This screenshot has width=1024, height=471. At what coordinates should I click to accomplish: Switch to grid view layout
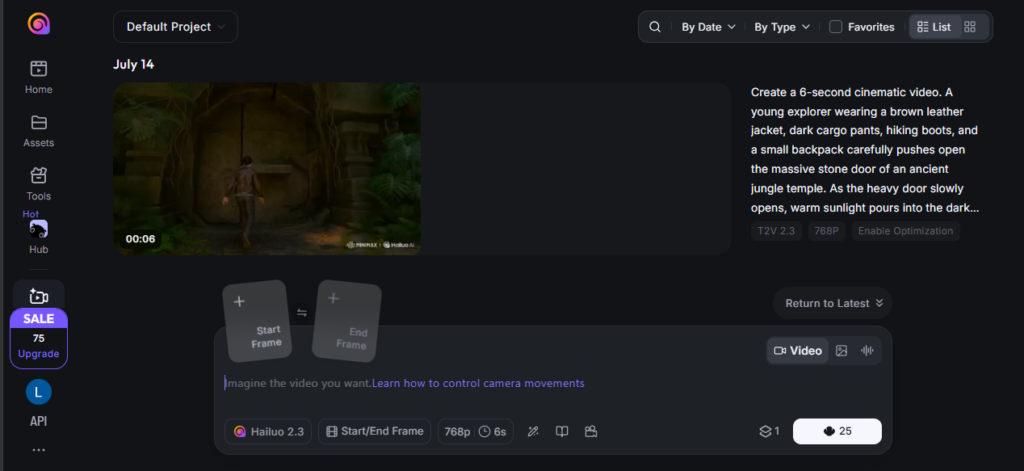click(970, 27)
